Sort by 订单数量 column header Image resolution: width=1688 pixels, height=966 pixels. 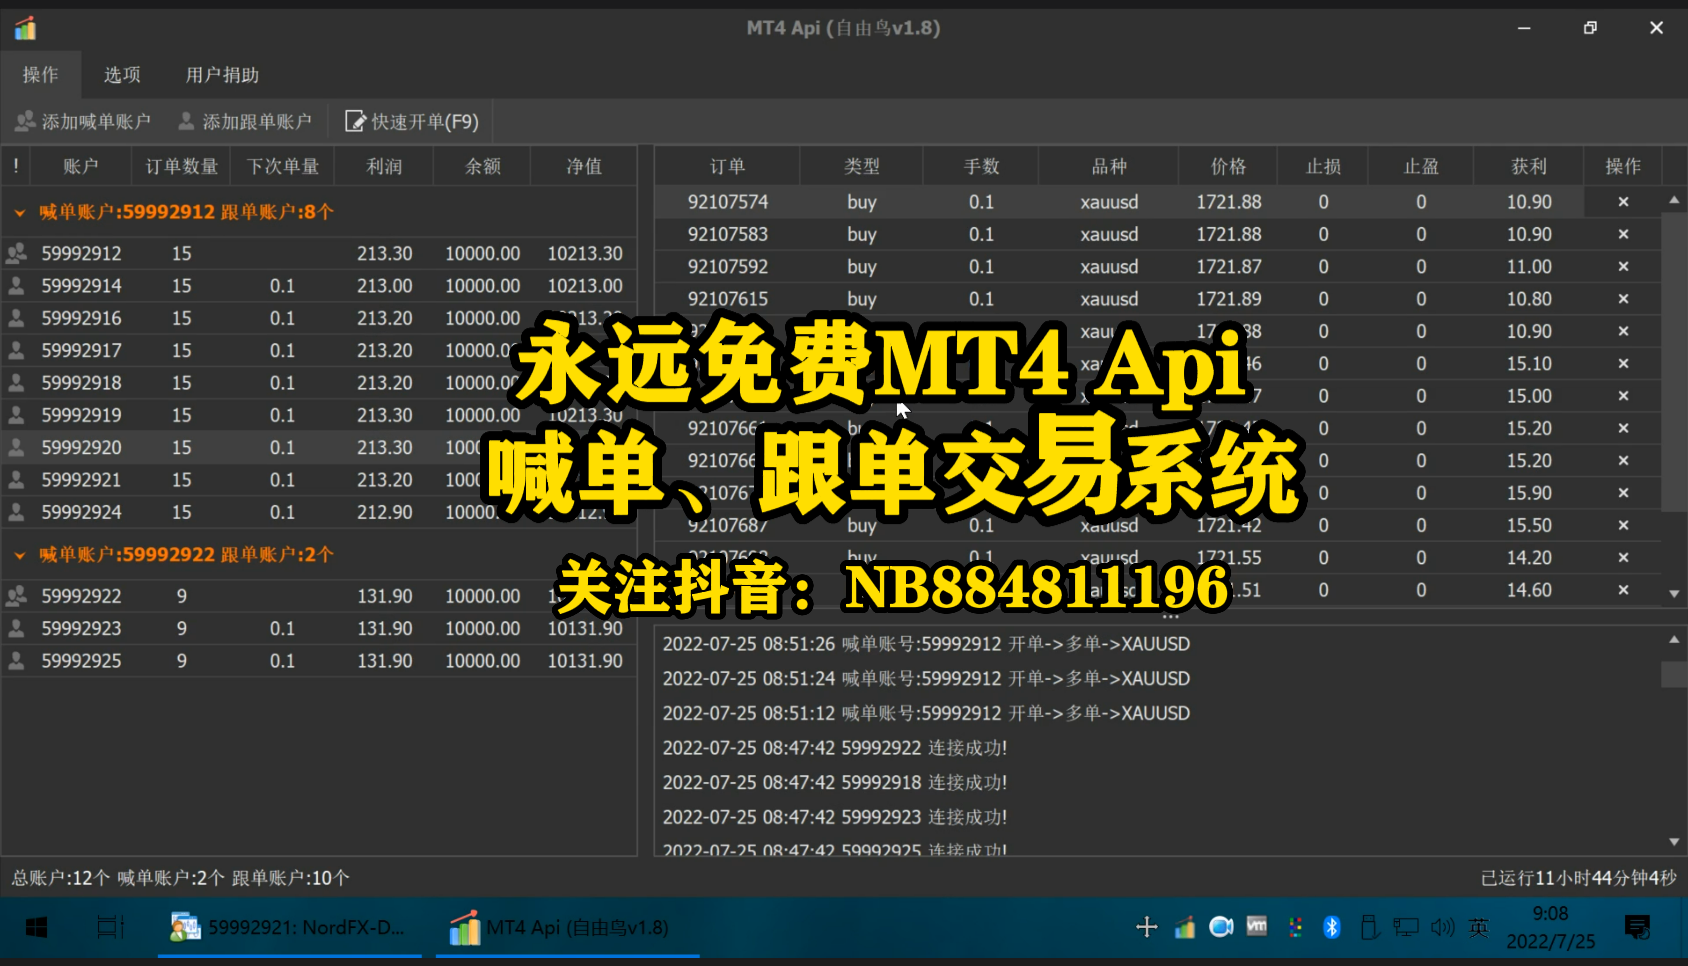click(x=182, y=166)
